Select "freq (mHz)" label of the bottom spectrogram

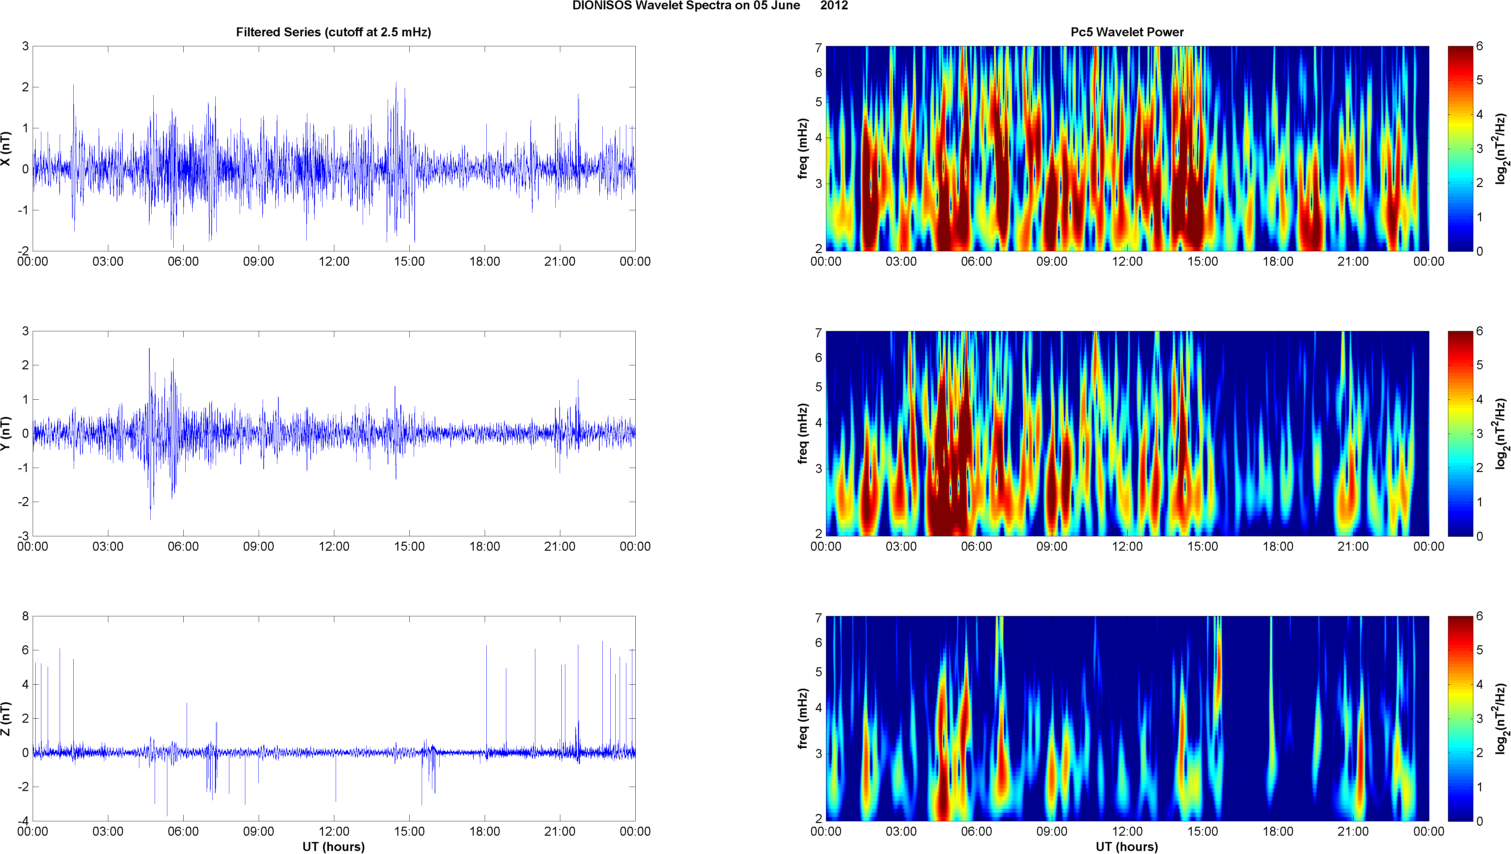[803, 718]
